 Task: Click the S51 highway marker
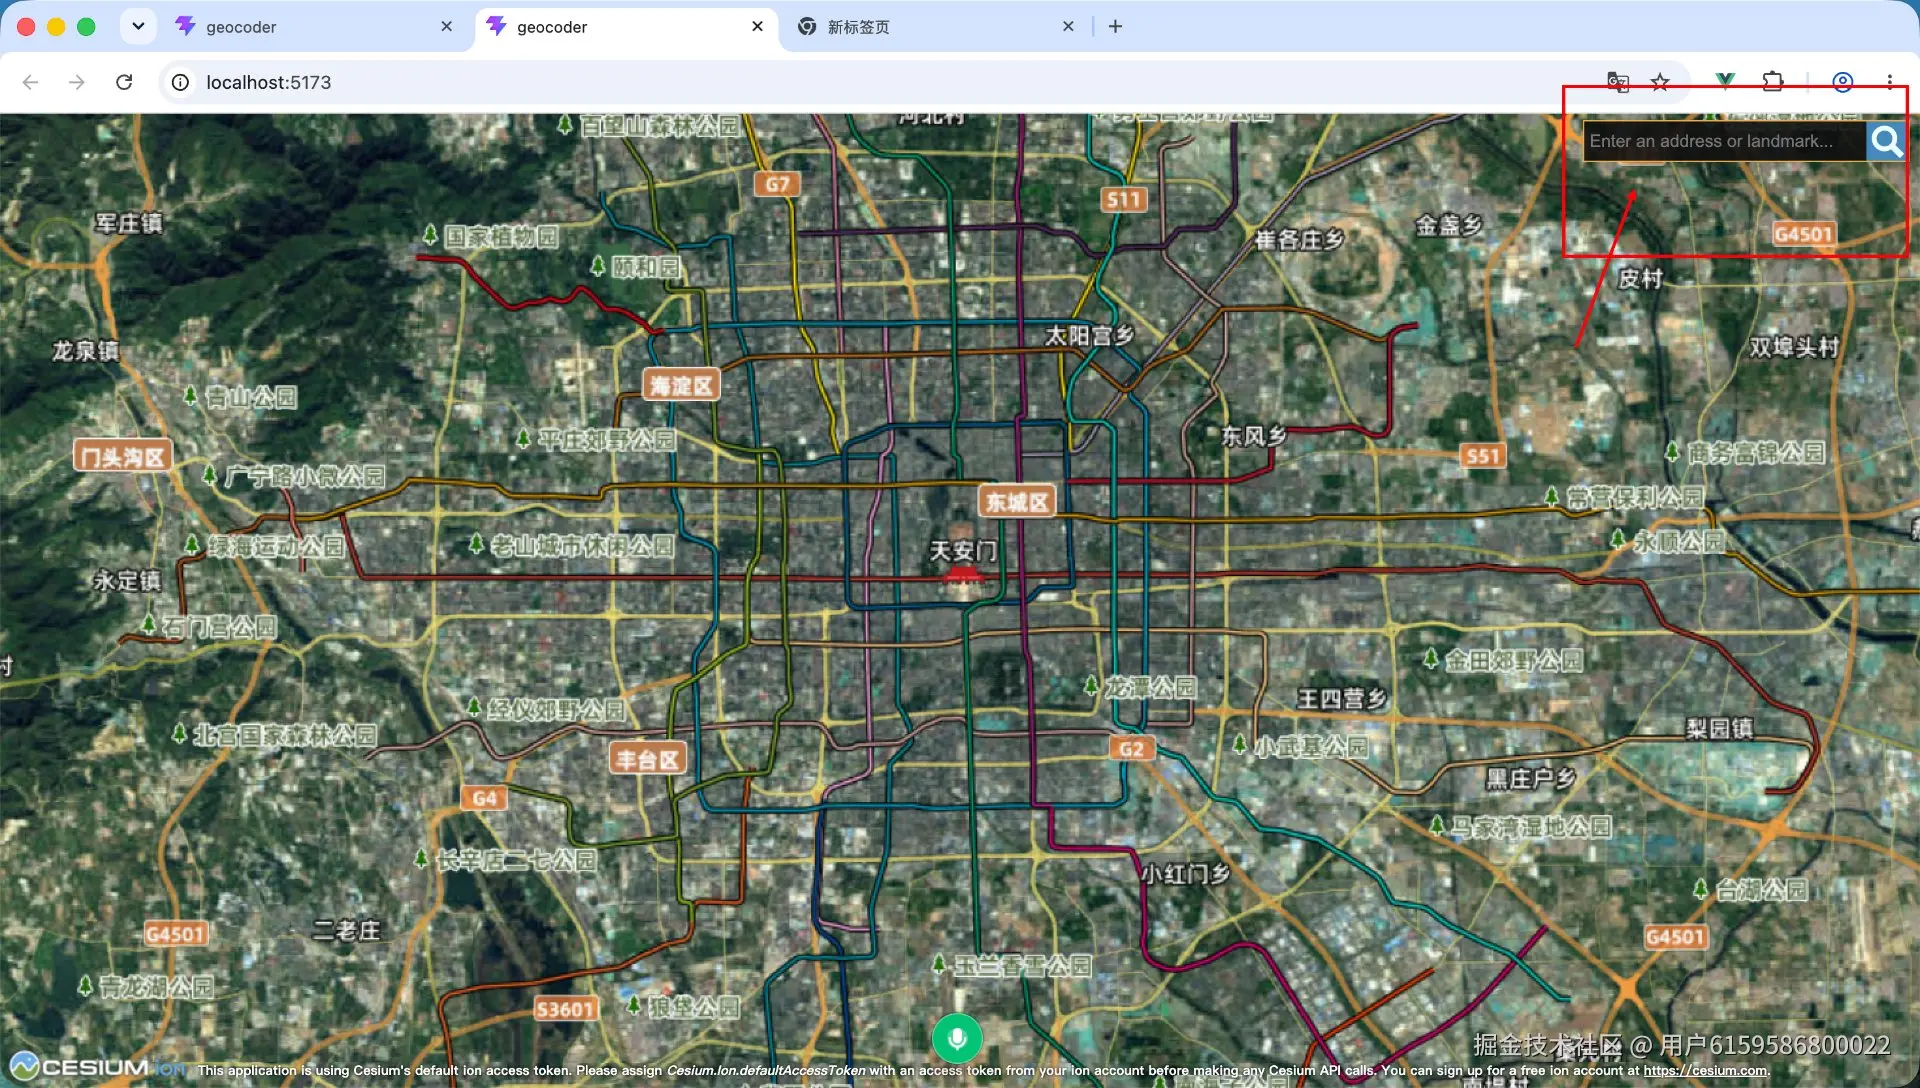click(1483, 456)
